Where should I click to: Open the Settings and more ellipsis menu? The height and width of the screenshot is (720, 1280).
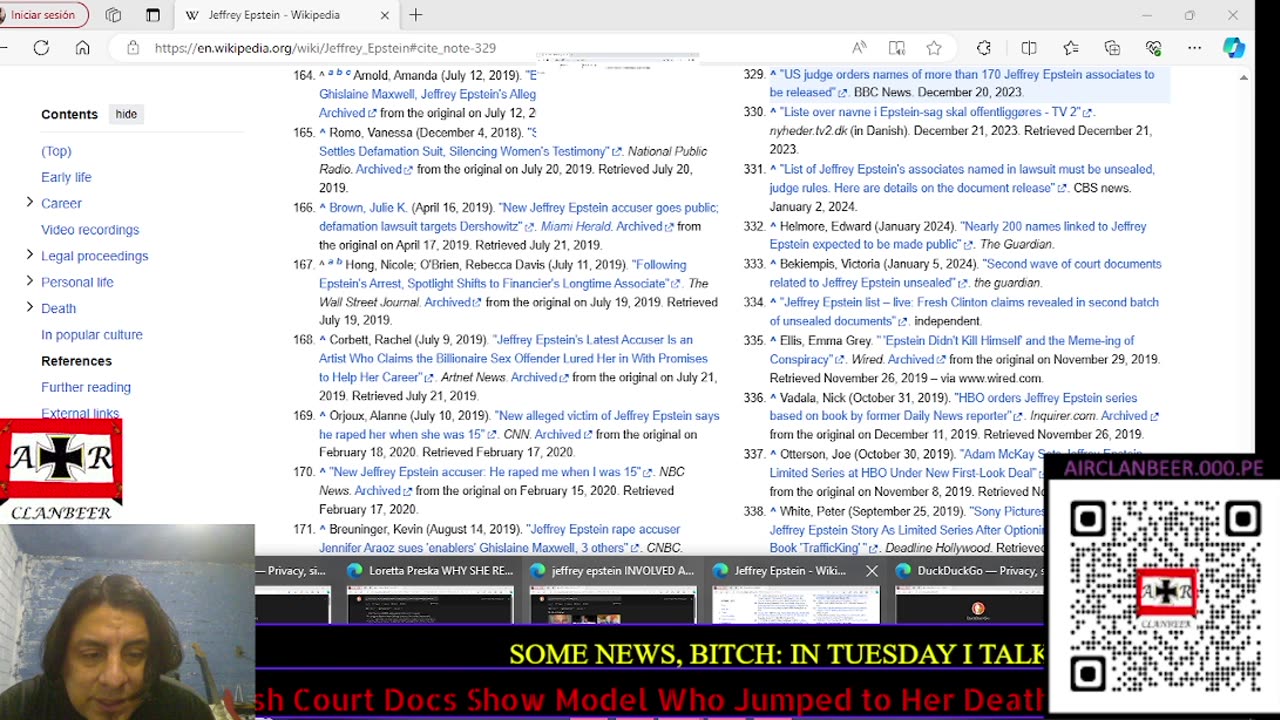point(1194,48)
